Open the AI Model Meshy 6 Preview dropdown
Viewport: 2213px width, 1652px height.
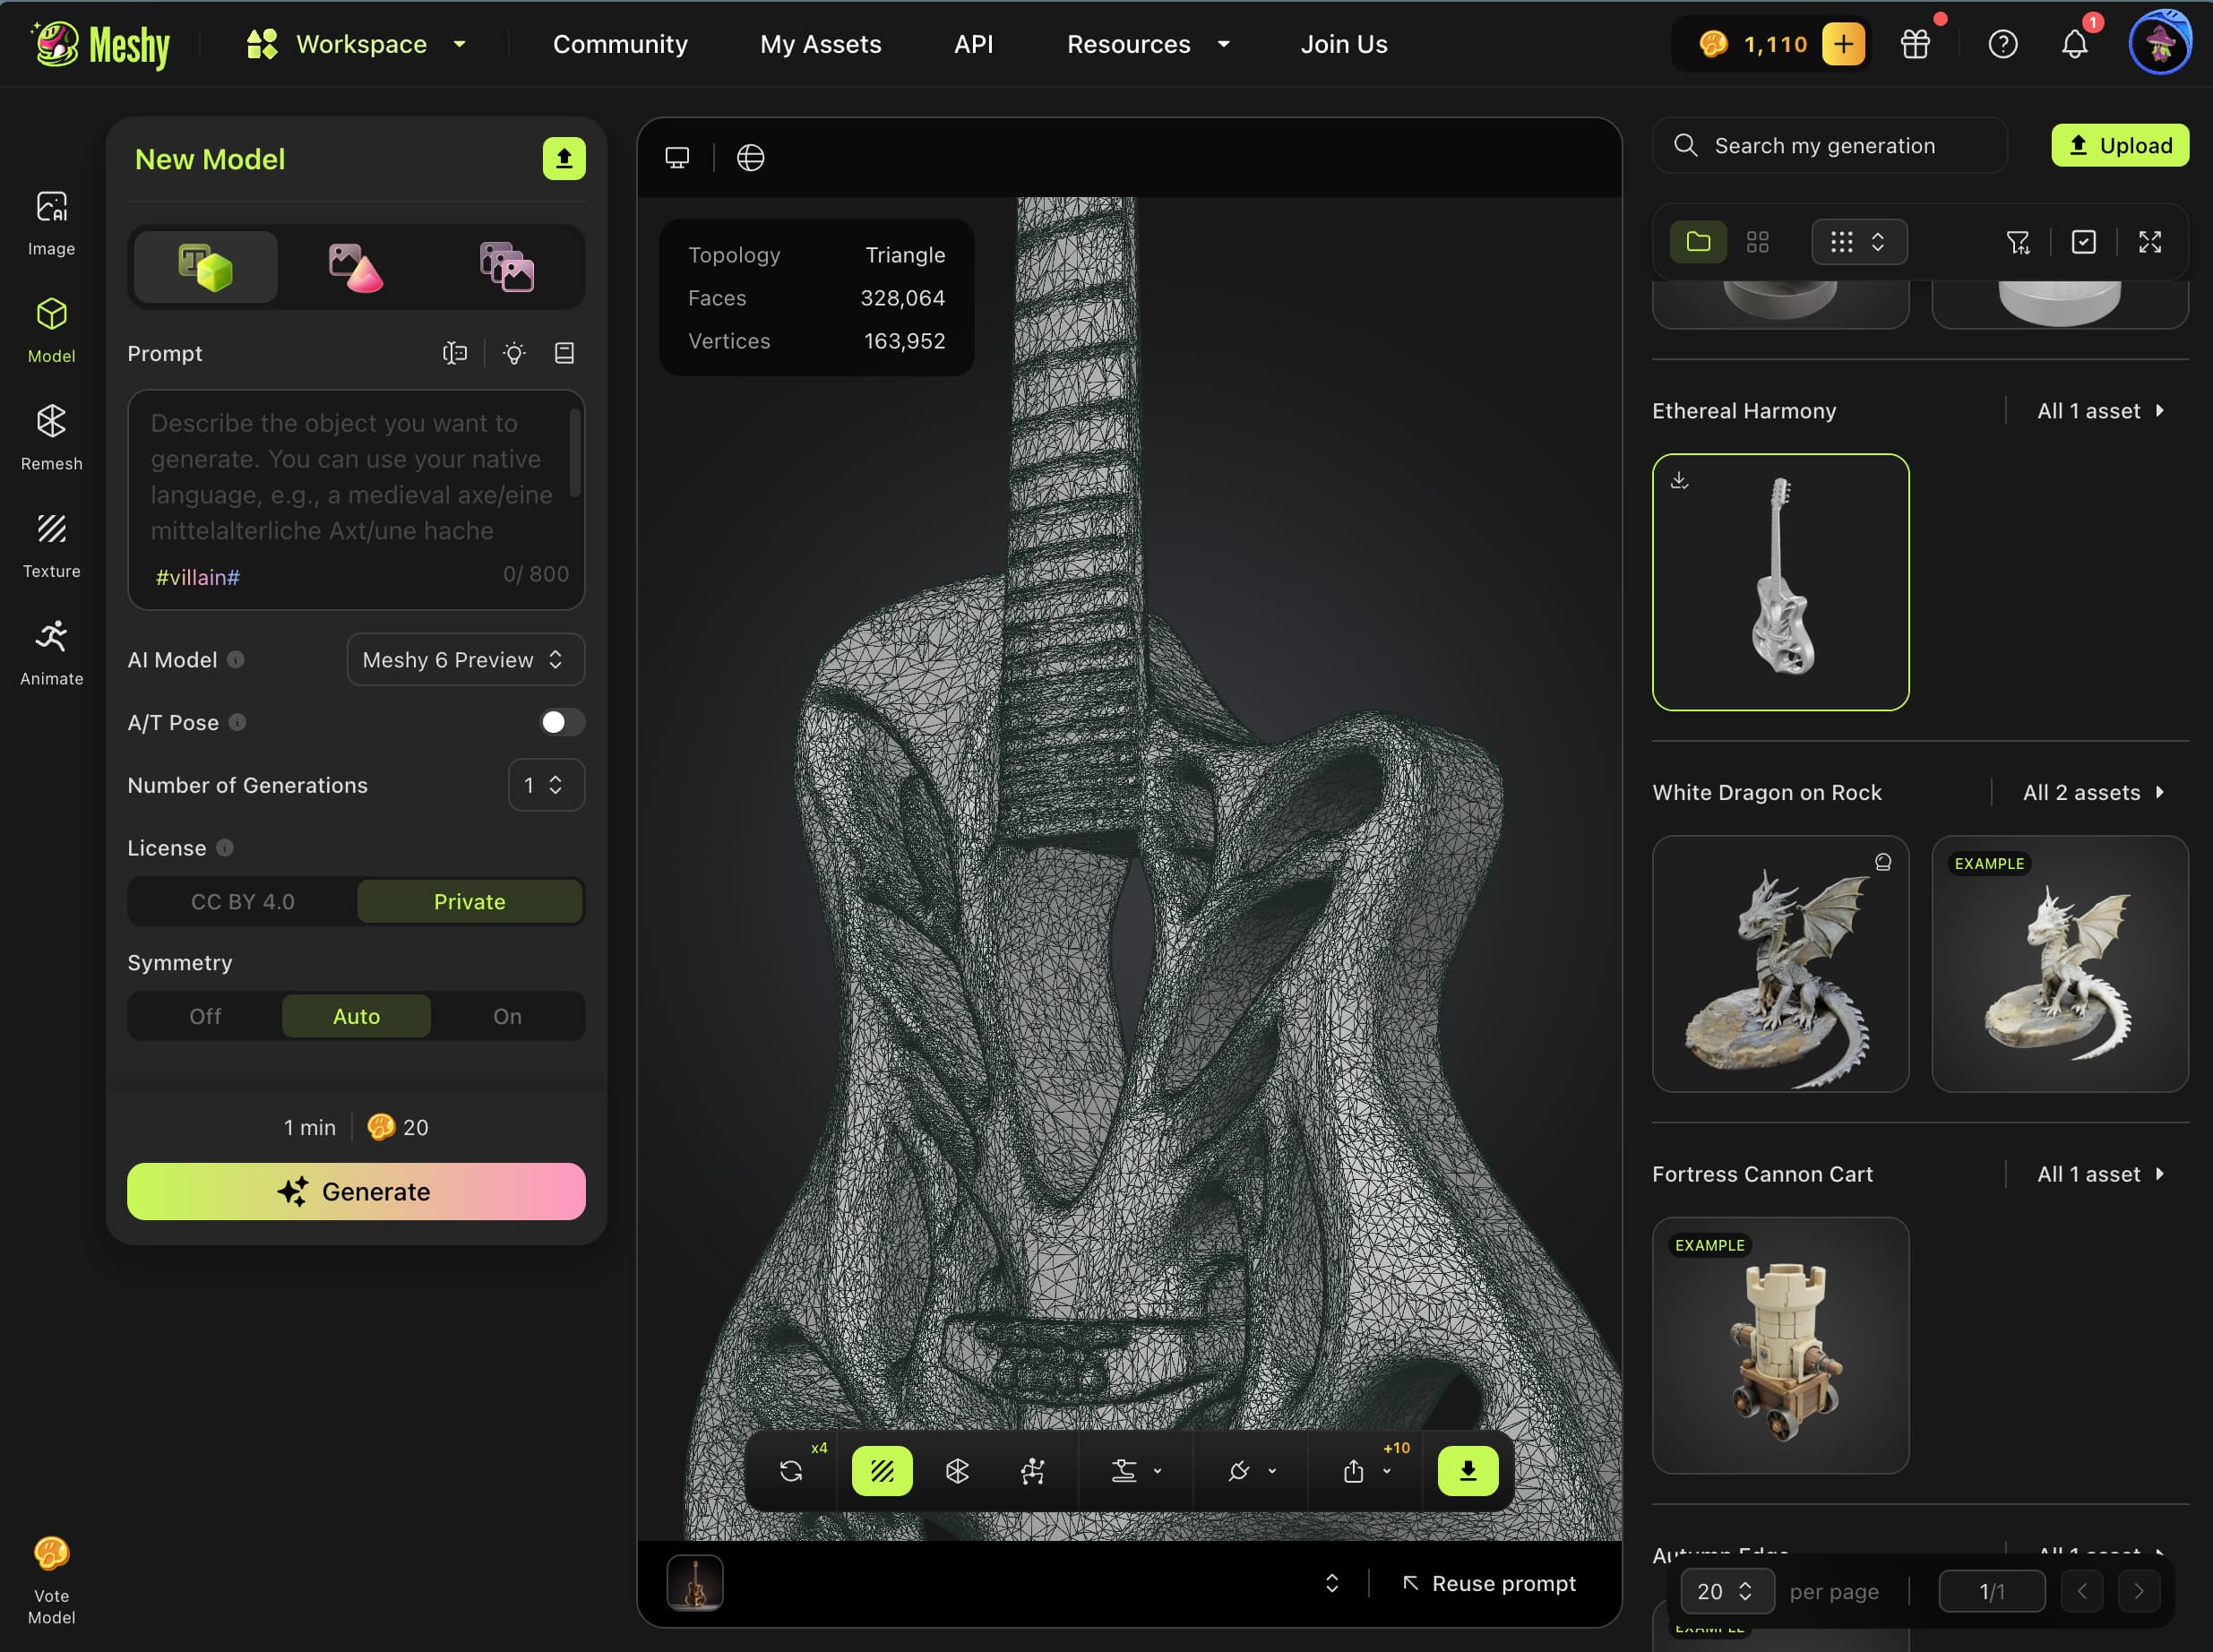pos(465,660)
